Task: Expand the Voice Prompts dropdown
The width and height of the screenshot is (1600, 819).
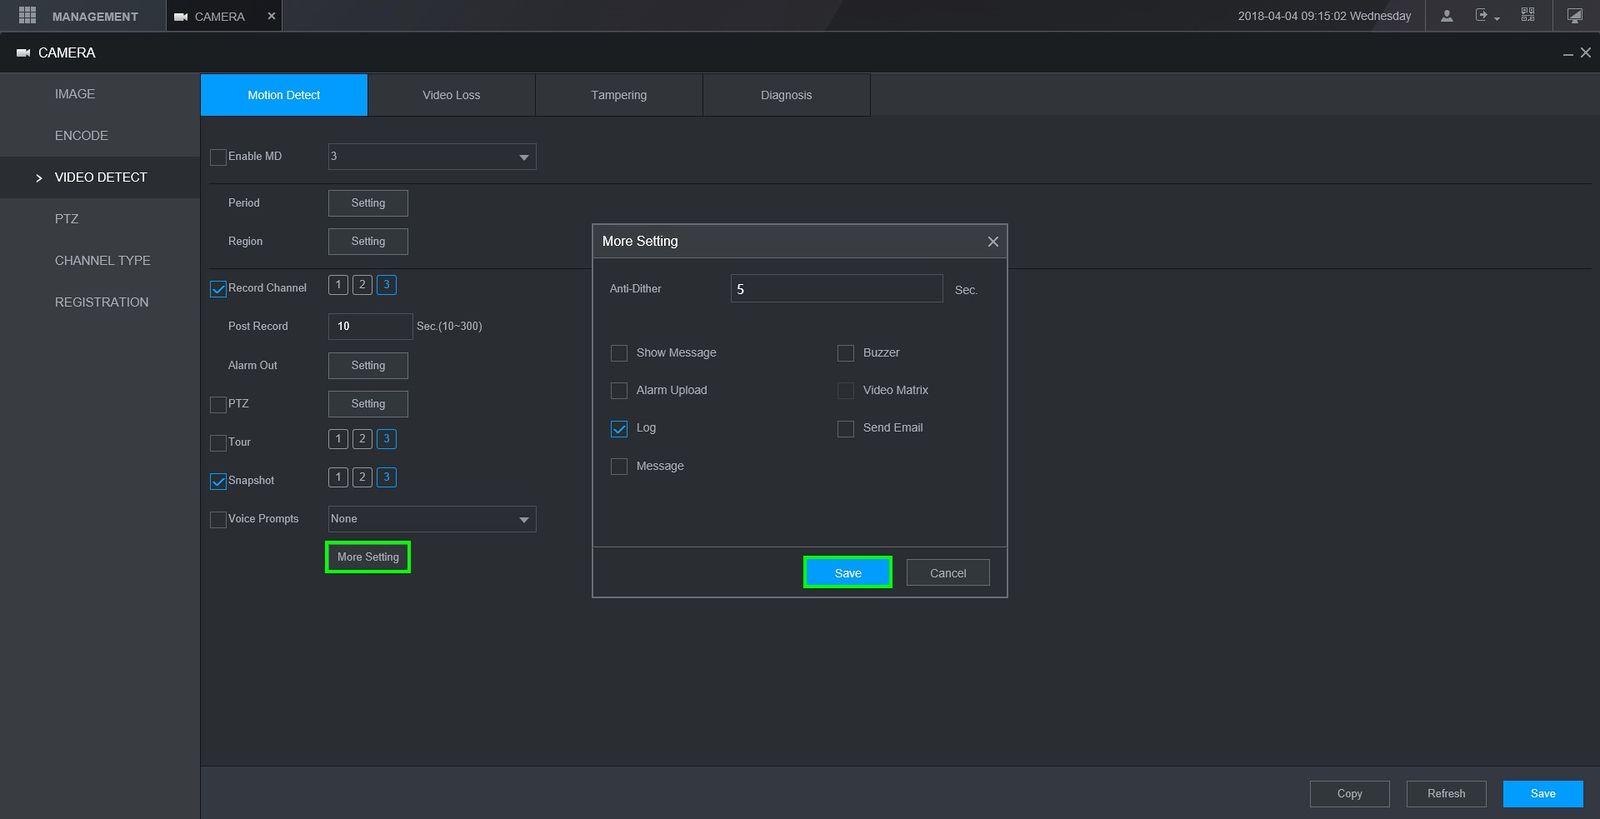Action: (x=432, y=519)
